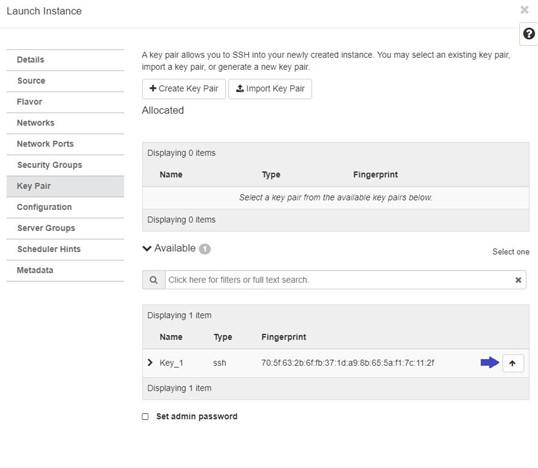Click the Allocated table Name column header

pos(171,174)
